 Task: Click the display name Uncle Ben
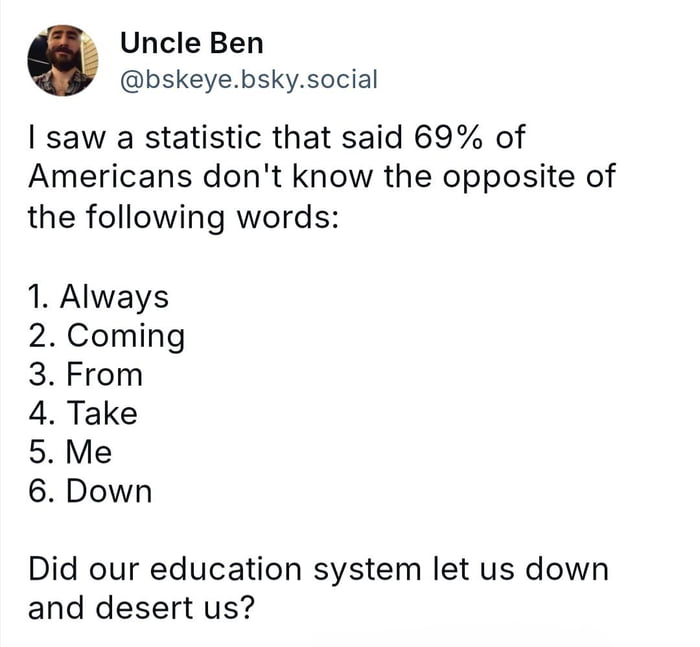[191, 43]
